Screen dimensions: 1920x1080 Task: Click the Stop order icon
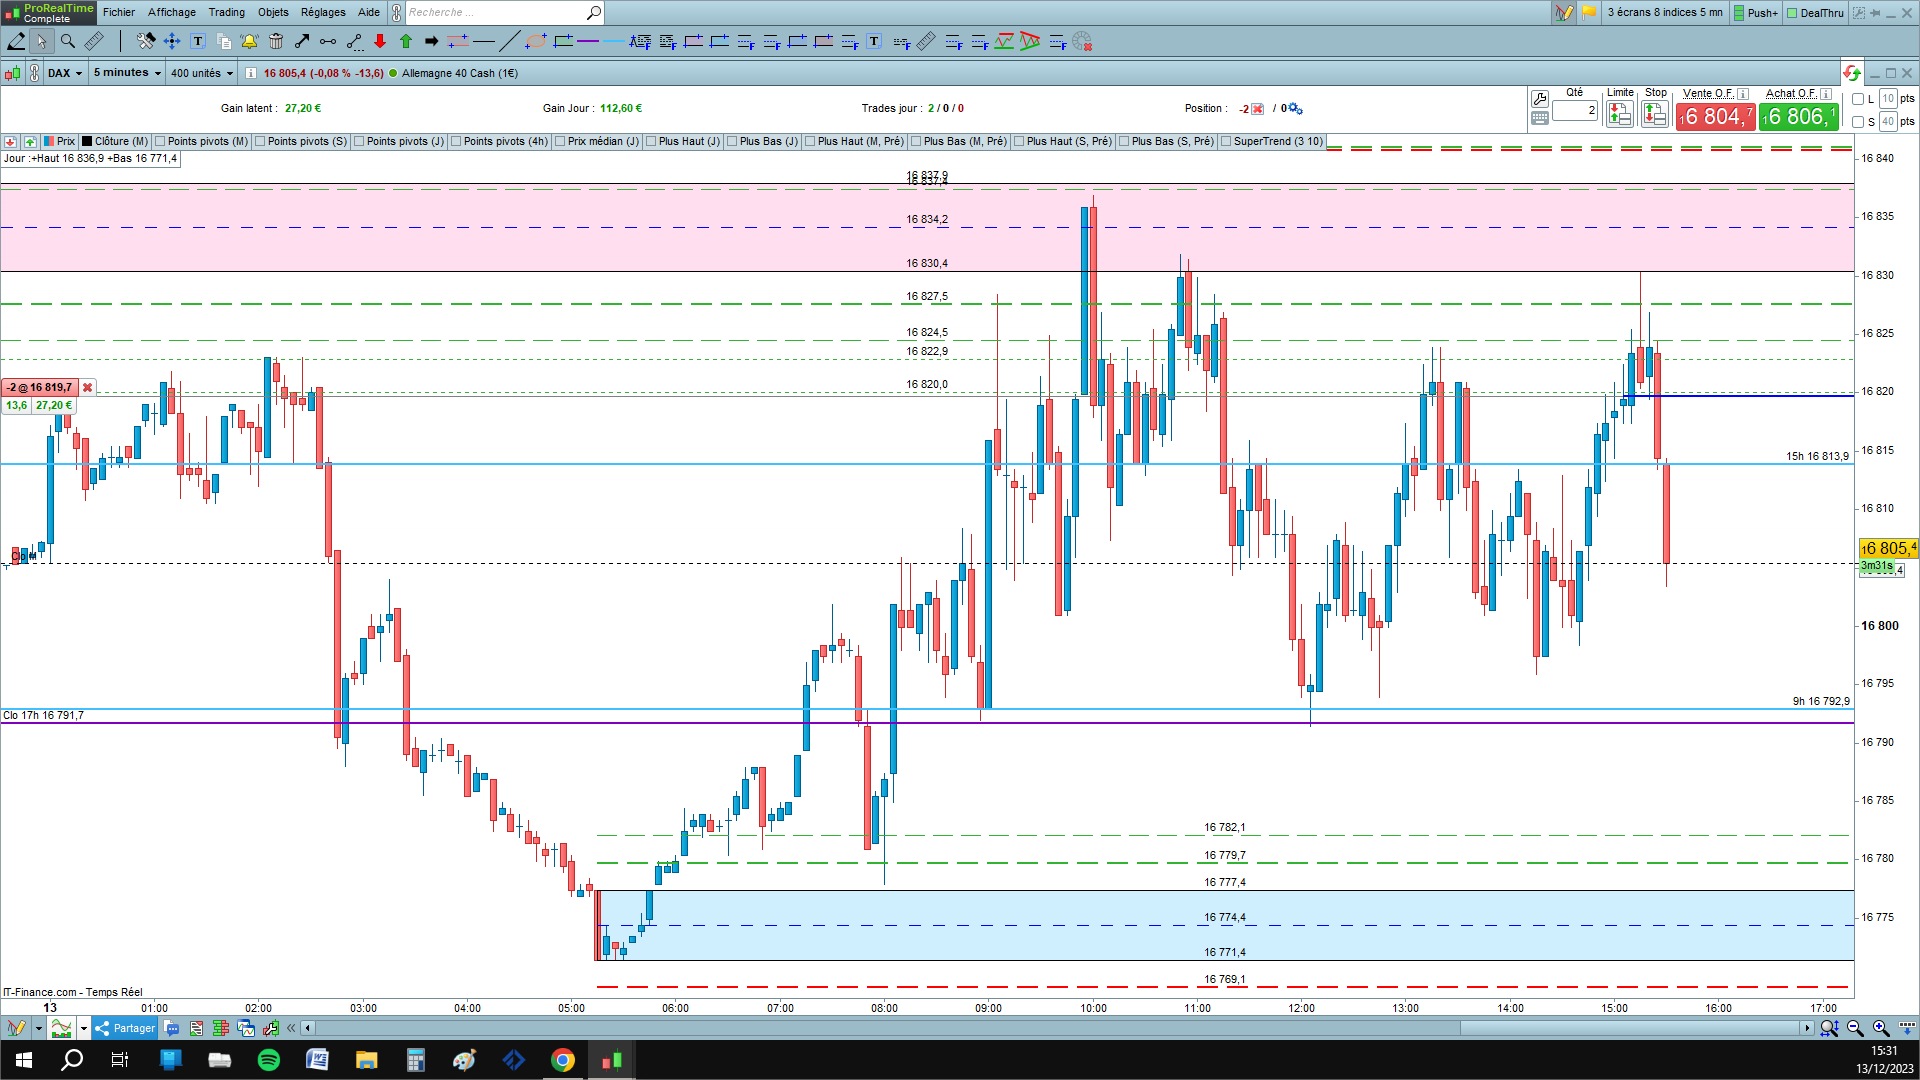(1655, 115)
